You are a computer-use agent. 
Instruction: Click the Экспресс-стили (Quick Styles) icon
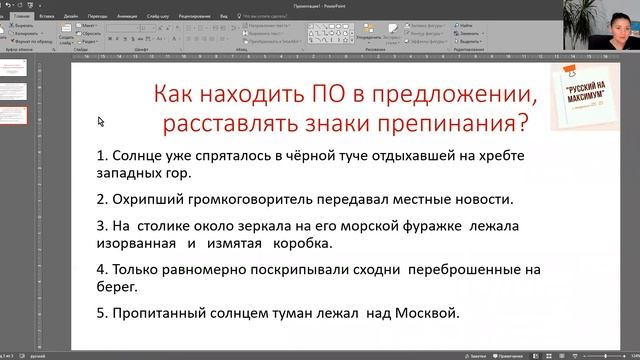click(393, 29)
